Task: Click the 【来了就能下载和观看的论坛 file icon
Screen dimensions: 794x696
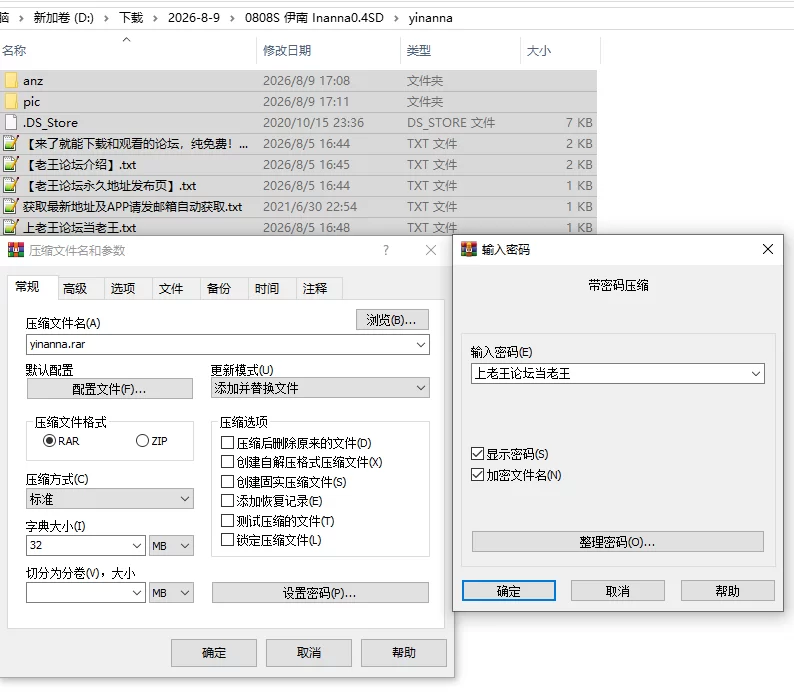Action: coord(11,144)
